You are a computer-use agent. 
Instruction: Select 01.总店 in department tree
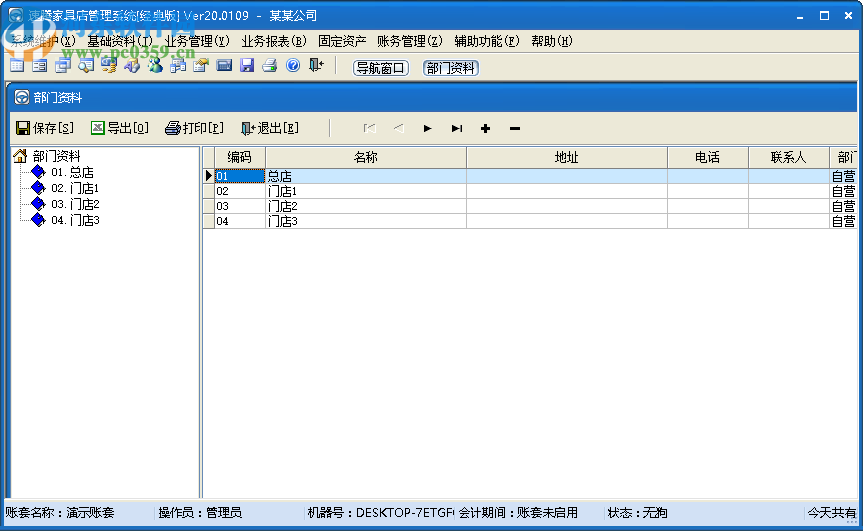tap(73, 172)
